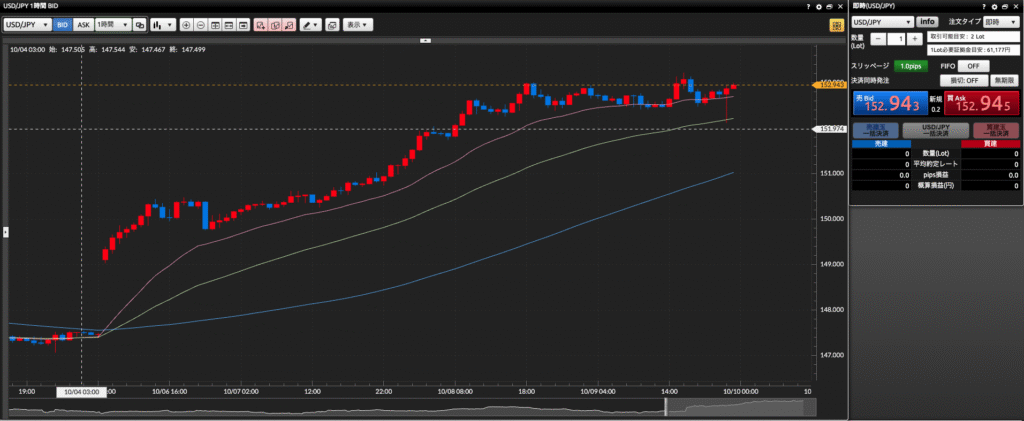
Task: Select the BID price tab
Action: pyautogui.click(x=63, y=23)
